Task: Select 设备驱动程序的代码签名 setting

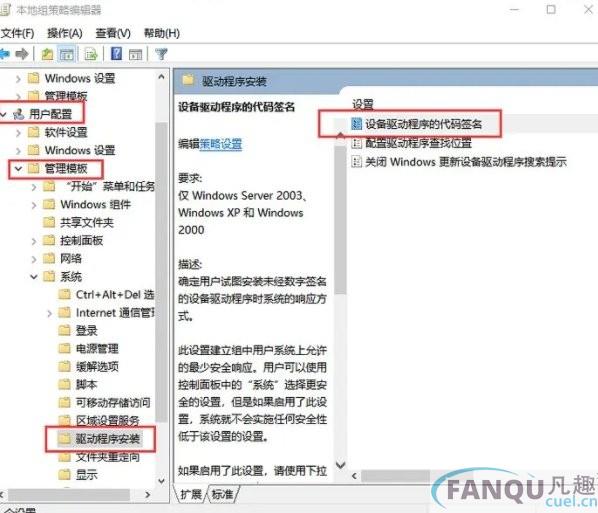Action: (423, 124)
